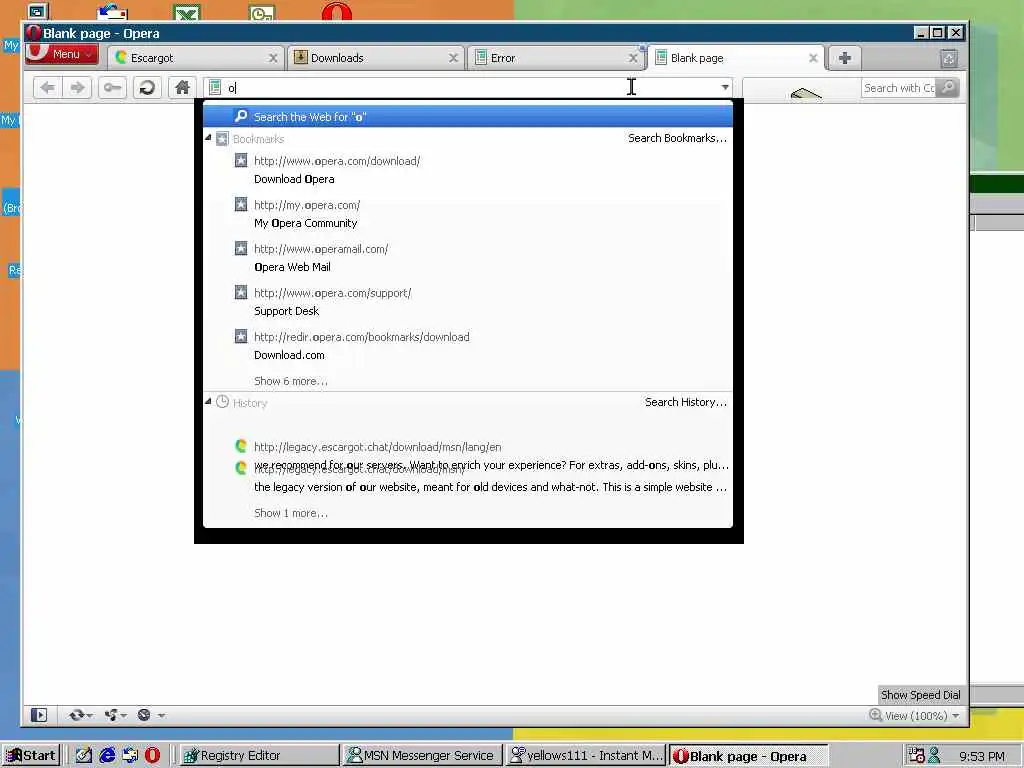Click star icon beside my.opera.com
The image size is (1024, 768).
pyautogui.click(x=241, y=204)
